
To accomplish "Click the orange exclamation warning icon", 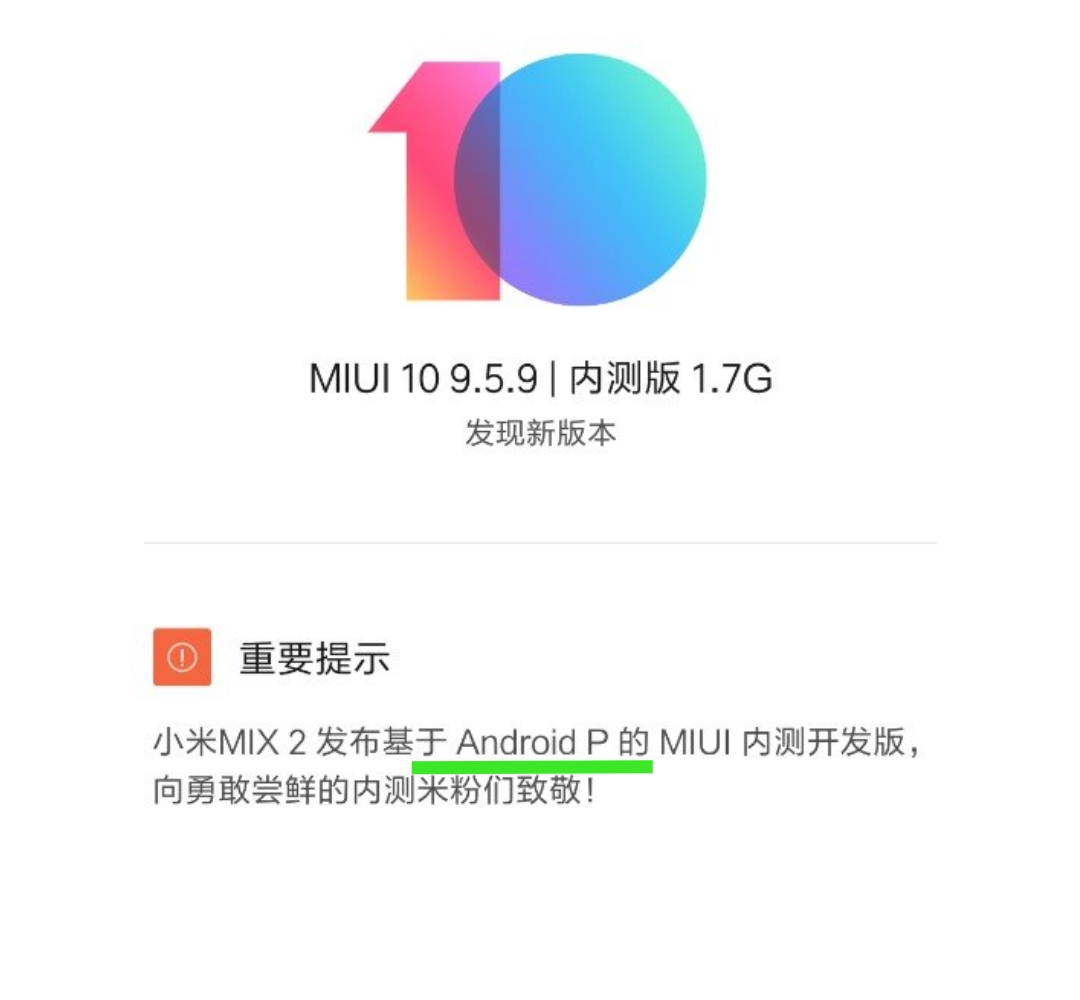I will pos(182,656).
